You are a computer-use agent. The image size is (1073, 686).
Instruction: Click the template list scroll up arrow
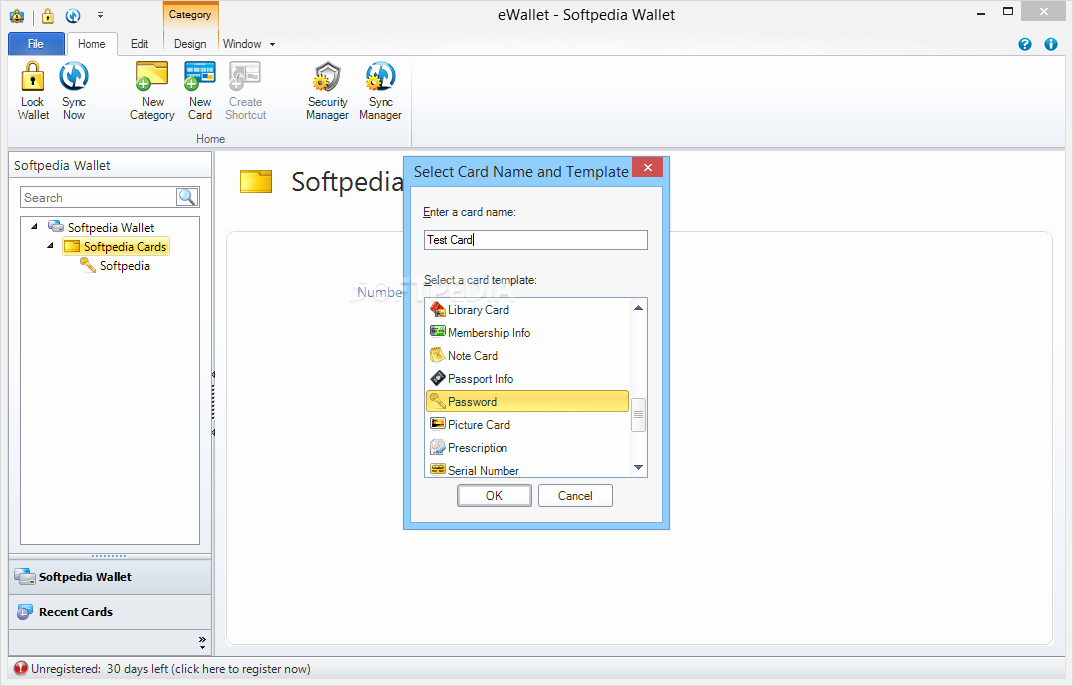(x=638, y=308)
